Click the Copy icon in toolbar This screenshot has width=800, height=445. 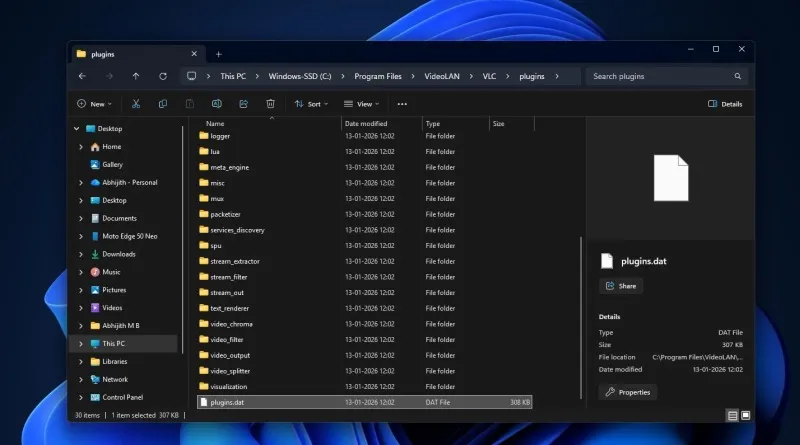click(163, 104)
